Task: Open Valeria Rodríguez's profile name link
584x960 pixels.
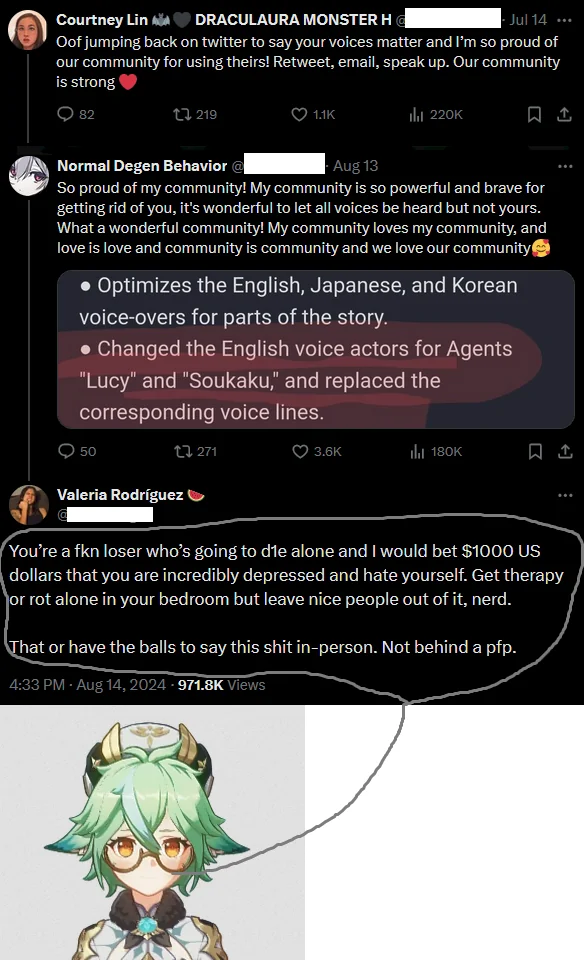Action: pos(120,495)
